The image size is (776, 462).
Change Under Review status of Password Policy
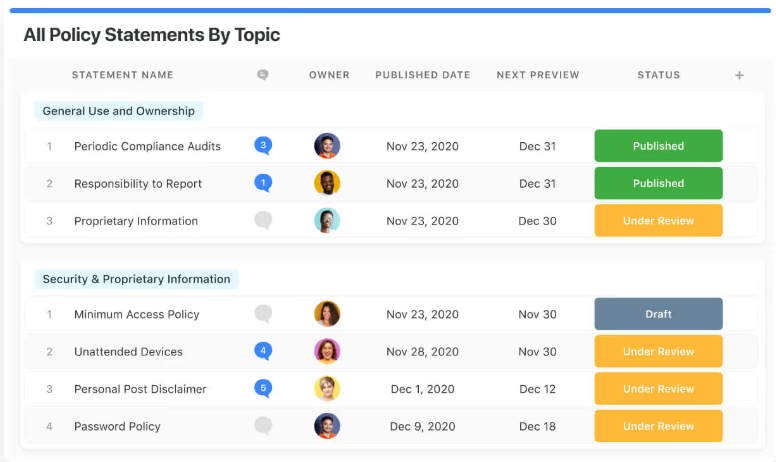[x=658, y=426]
